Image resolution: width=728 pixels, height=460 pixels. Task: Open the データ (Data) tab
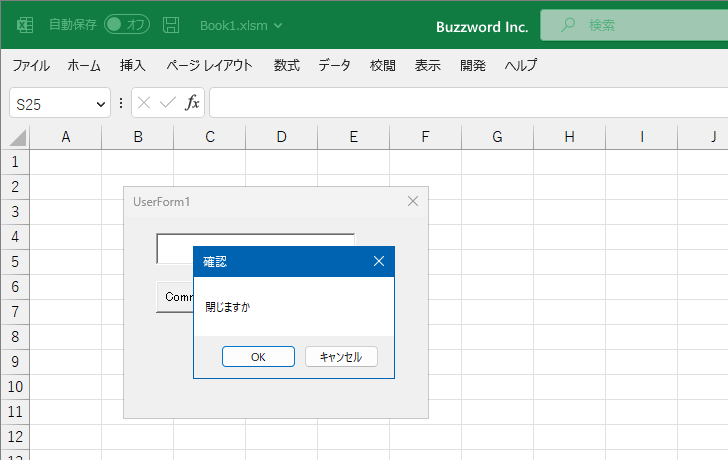tap(334, 65)
